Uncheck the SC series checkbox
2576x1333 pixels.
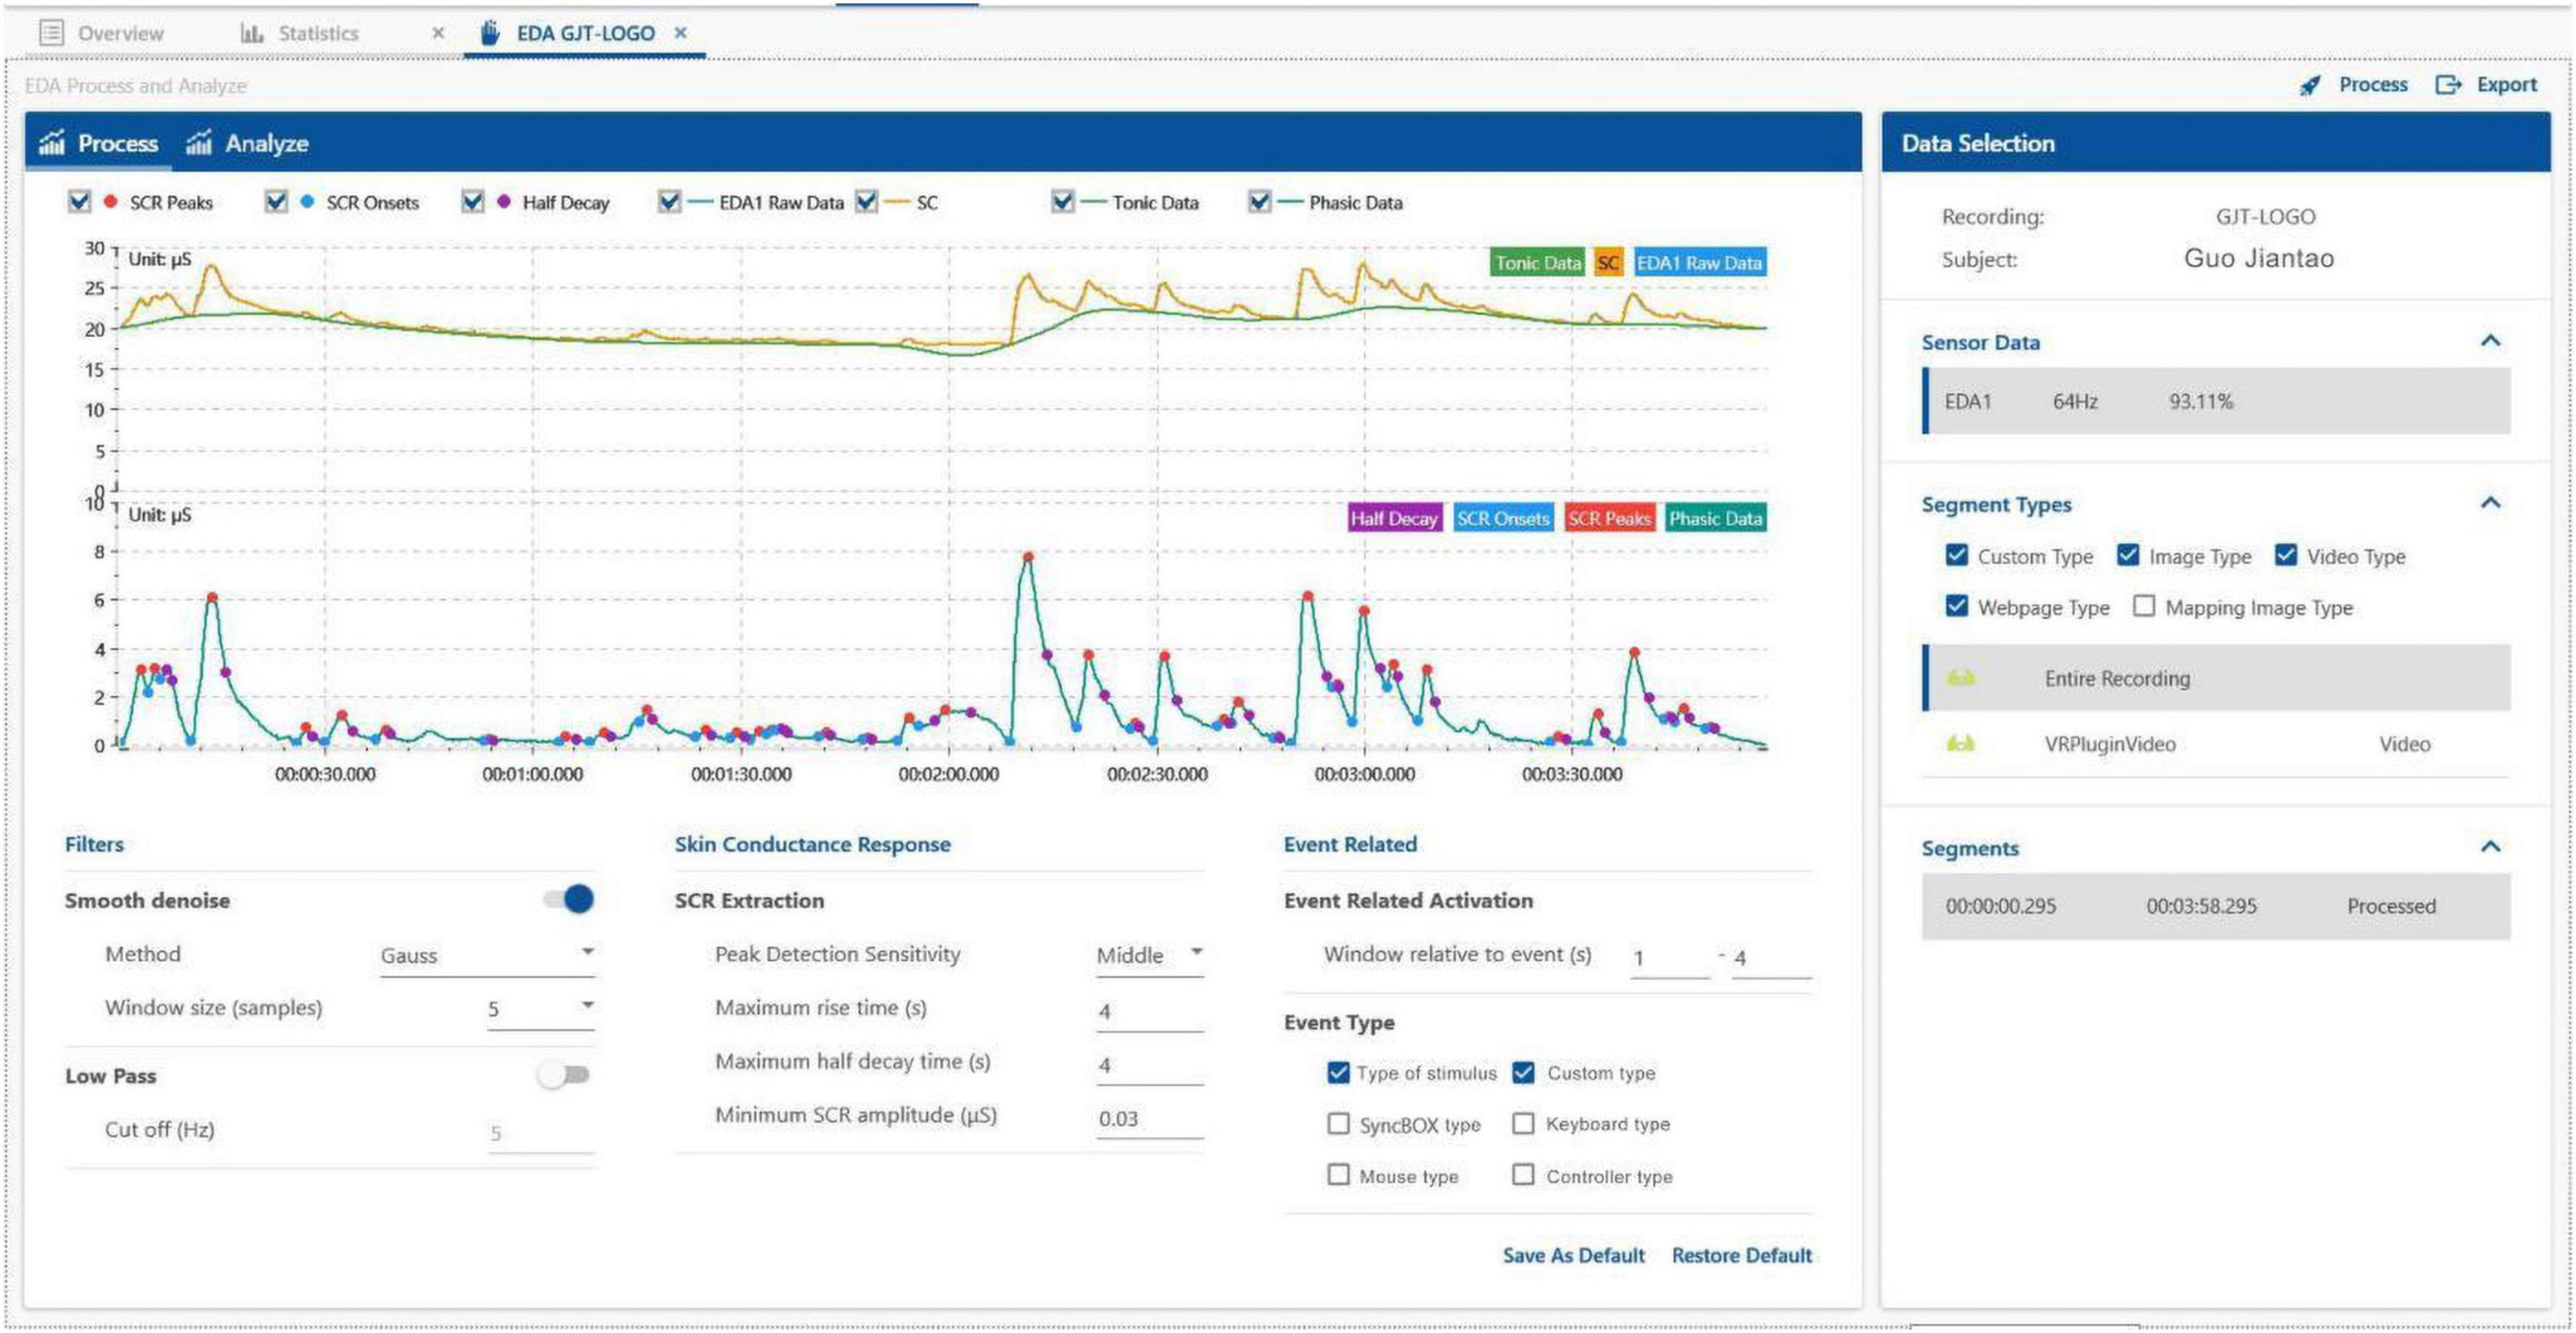pyautogui.click(x=866, y=202)
